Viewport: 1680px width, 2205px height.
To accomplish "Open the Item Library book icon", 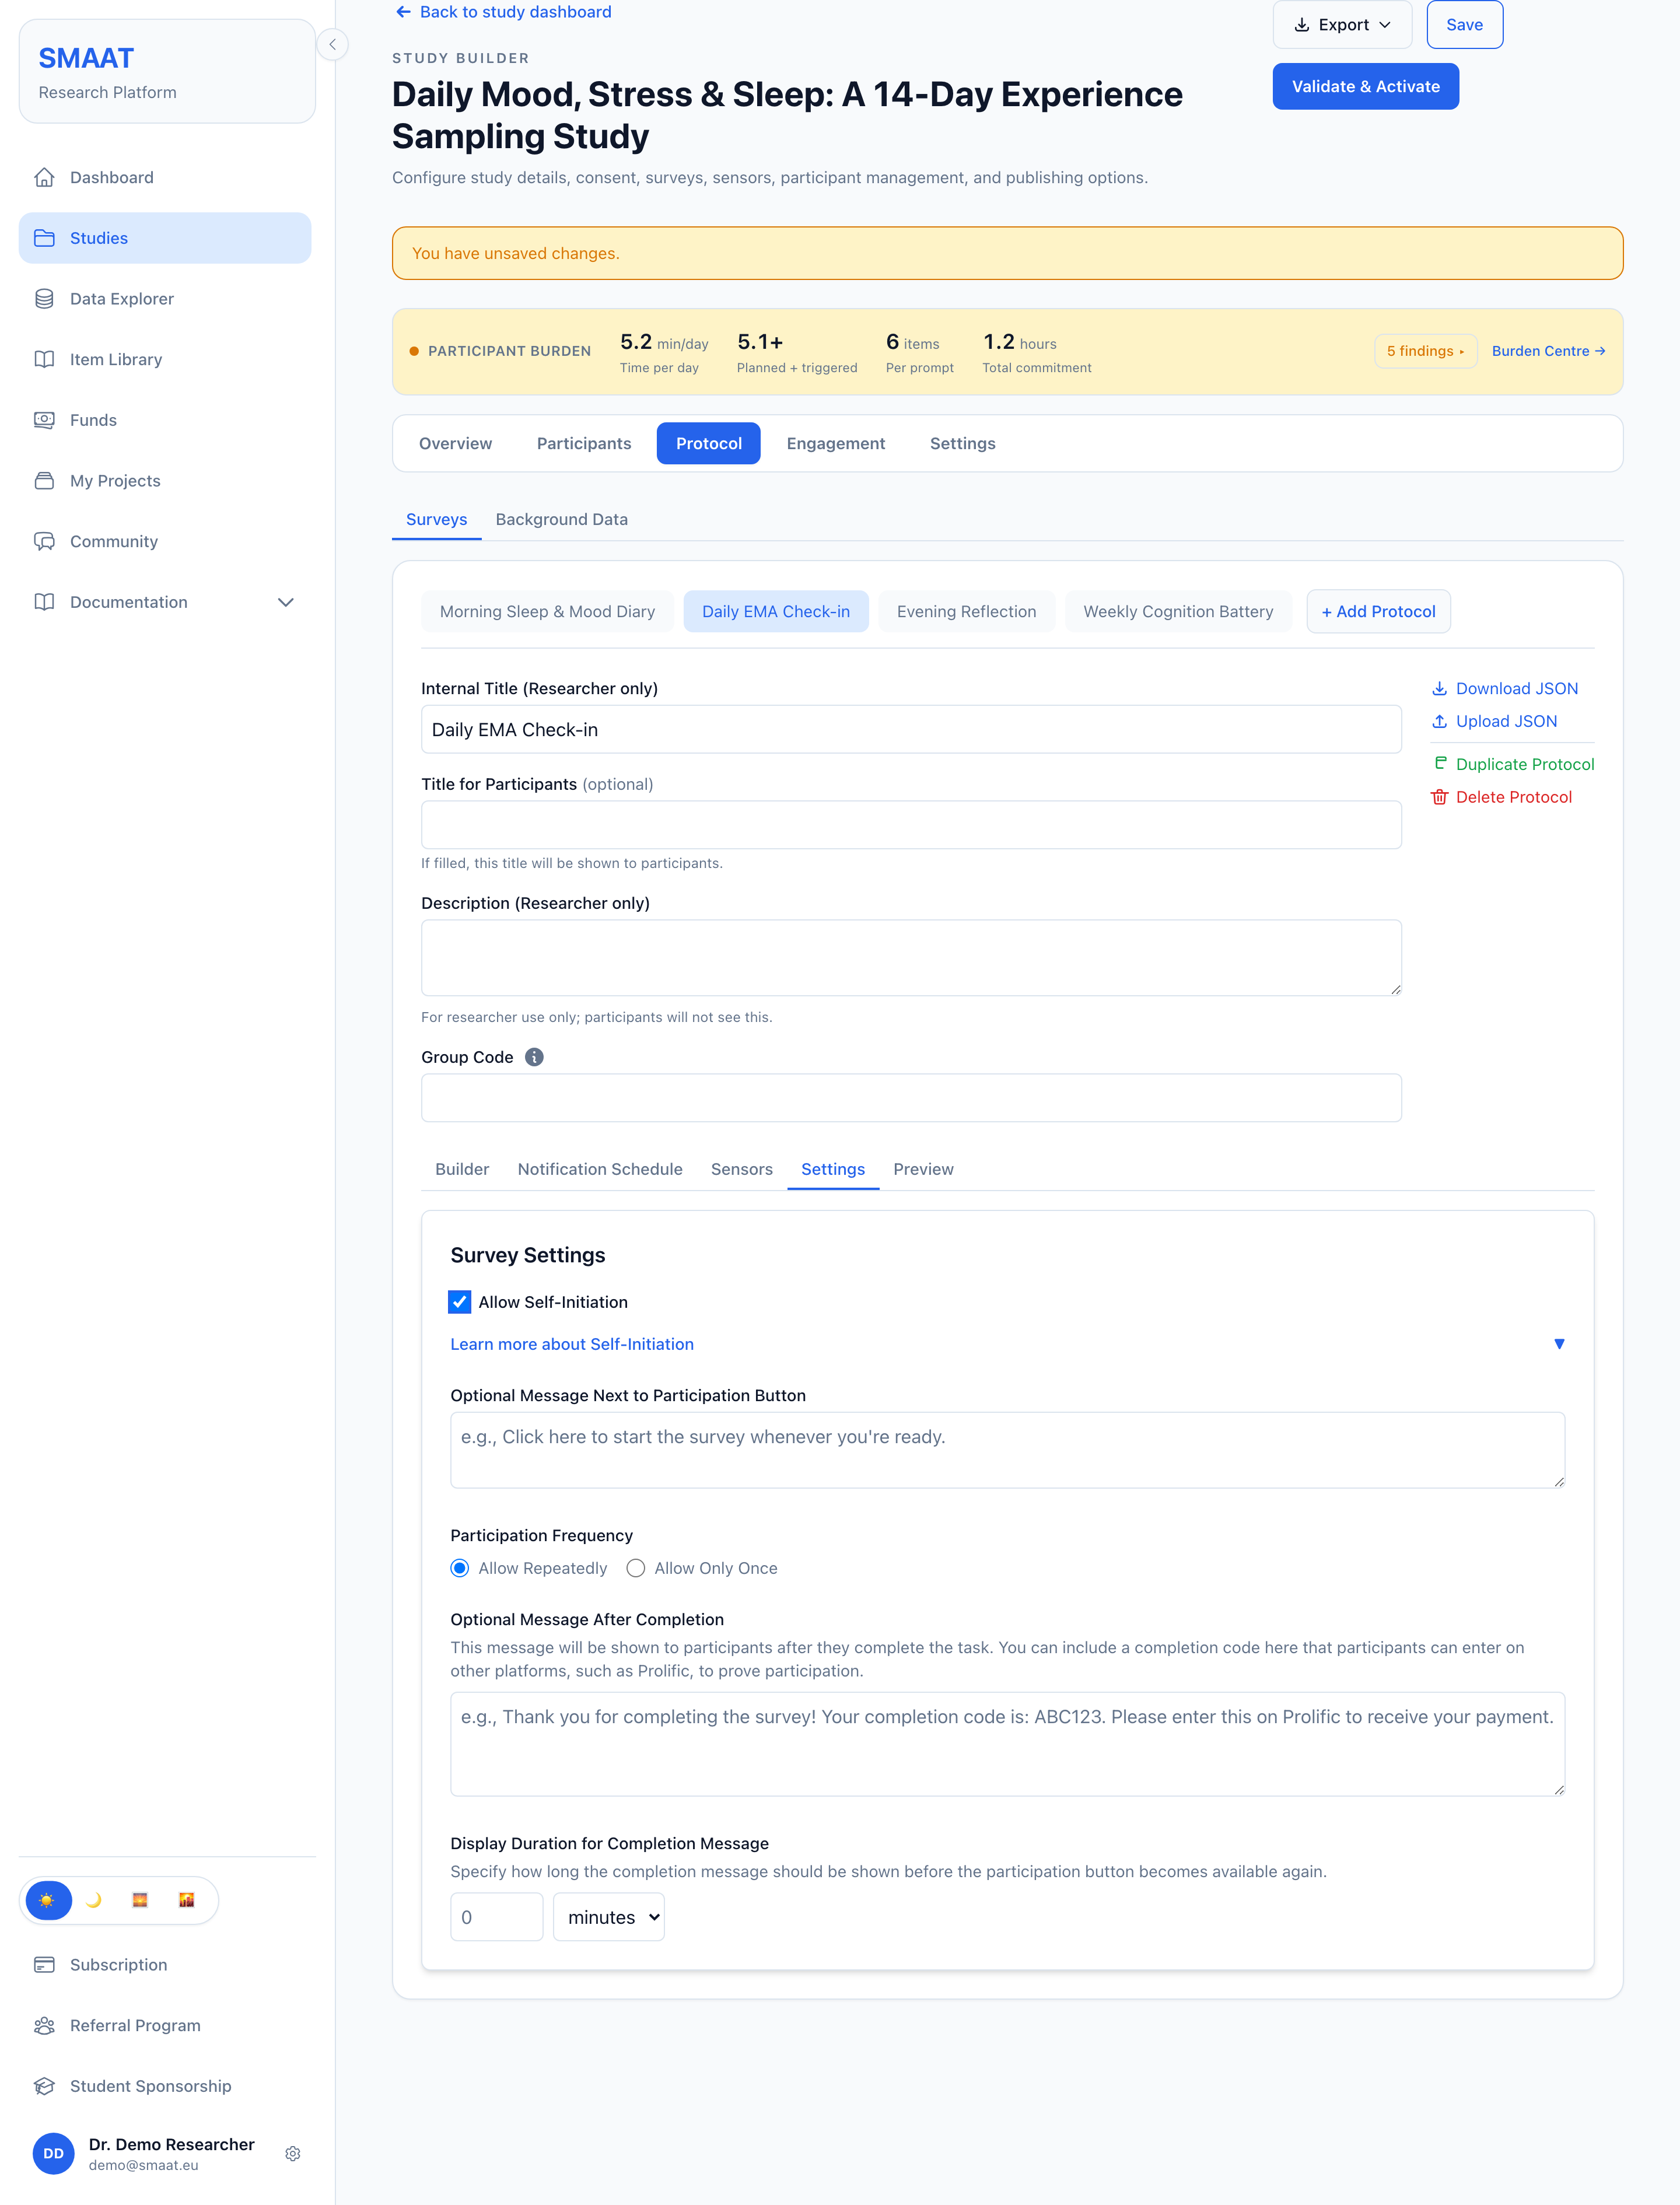I will (44, 359).
